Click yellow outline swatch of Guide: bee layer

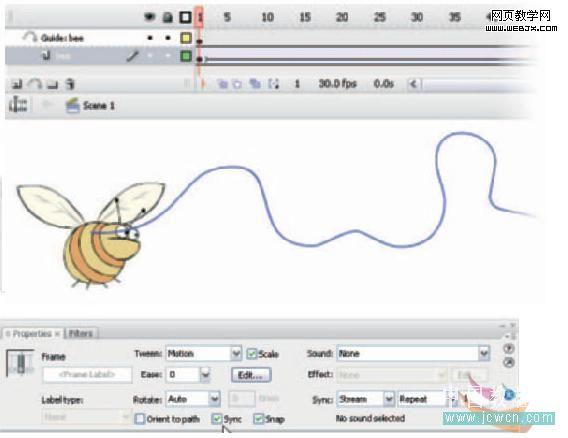click(185, 38)
